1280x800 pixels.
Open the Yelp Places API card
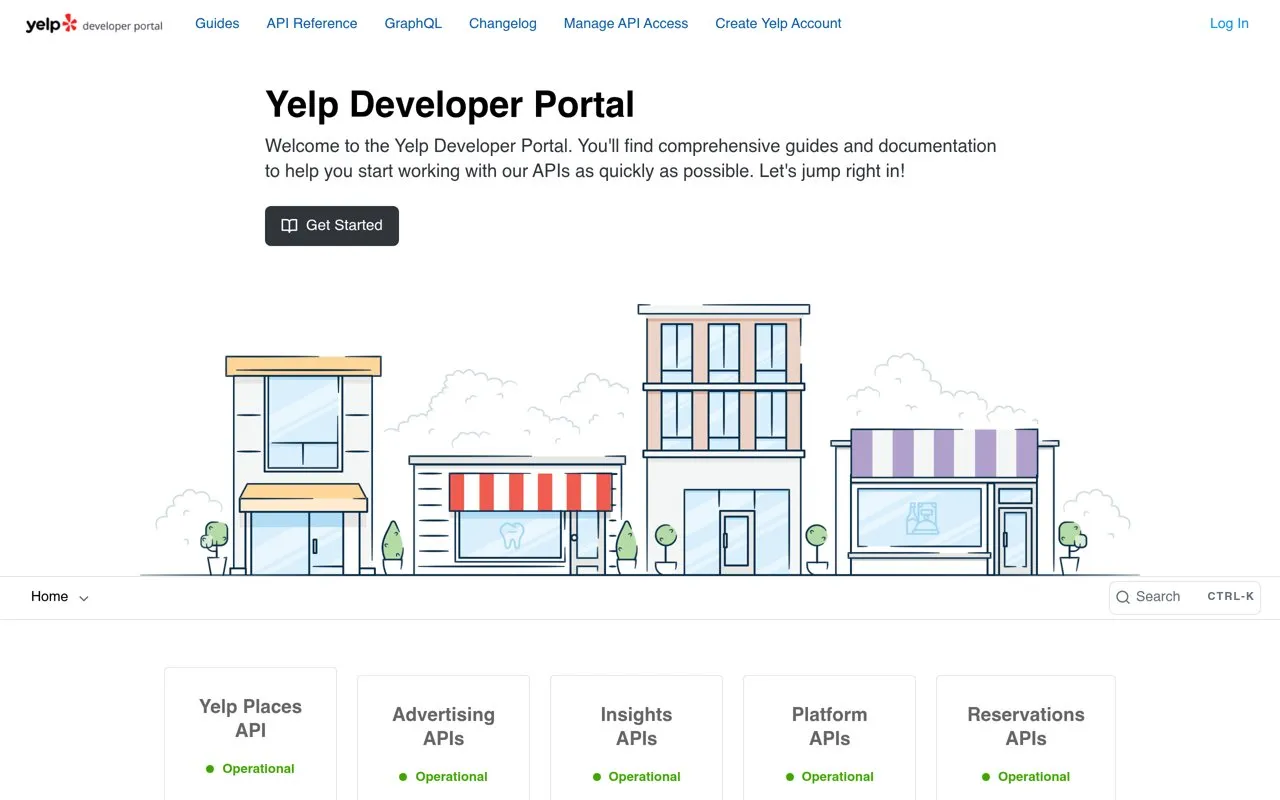pyautogui.click(x=250, y=734)
